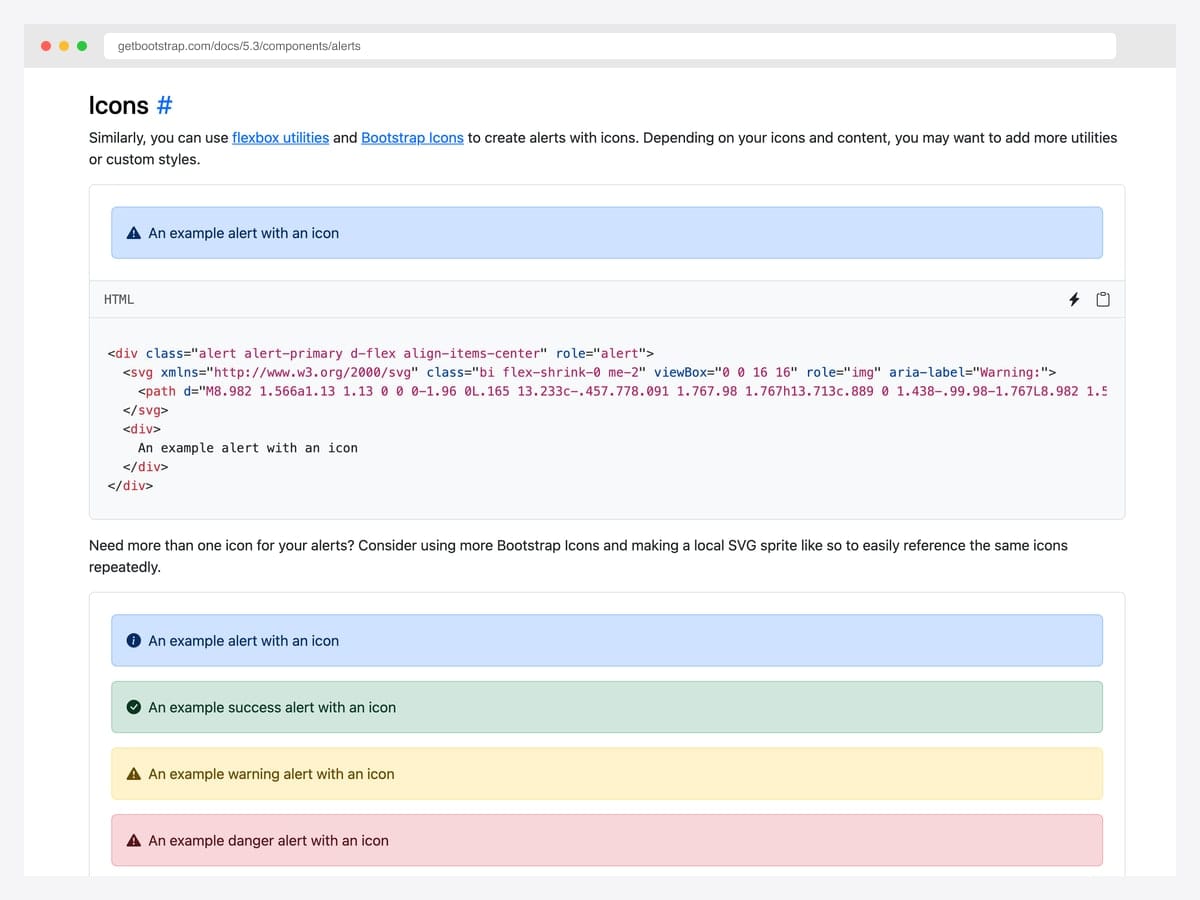Click the Icons heading text
The height and width of the screenshot is (900, 1200).
119,105
